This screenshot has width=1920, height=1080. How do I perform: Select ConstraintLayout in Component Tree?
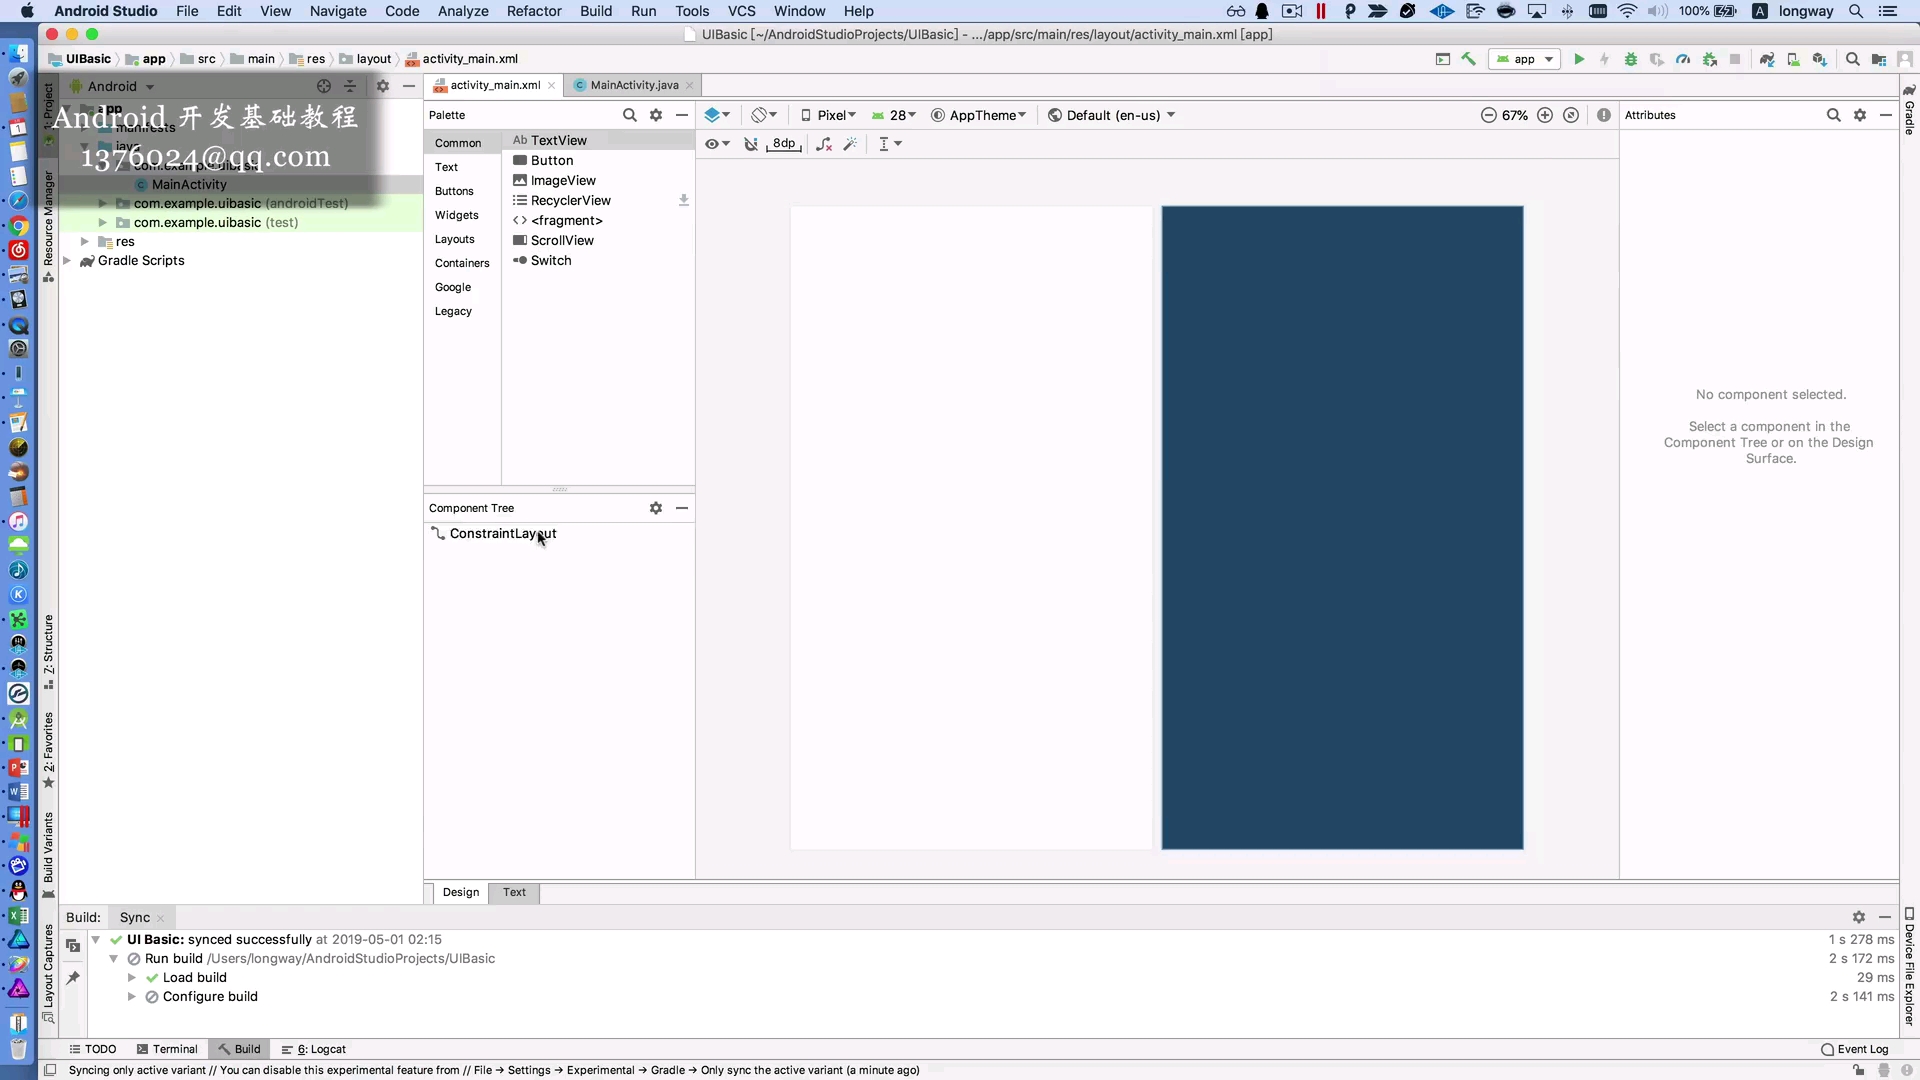(502, 534)
